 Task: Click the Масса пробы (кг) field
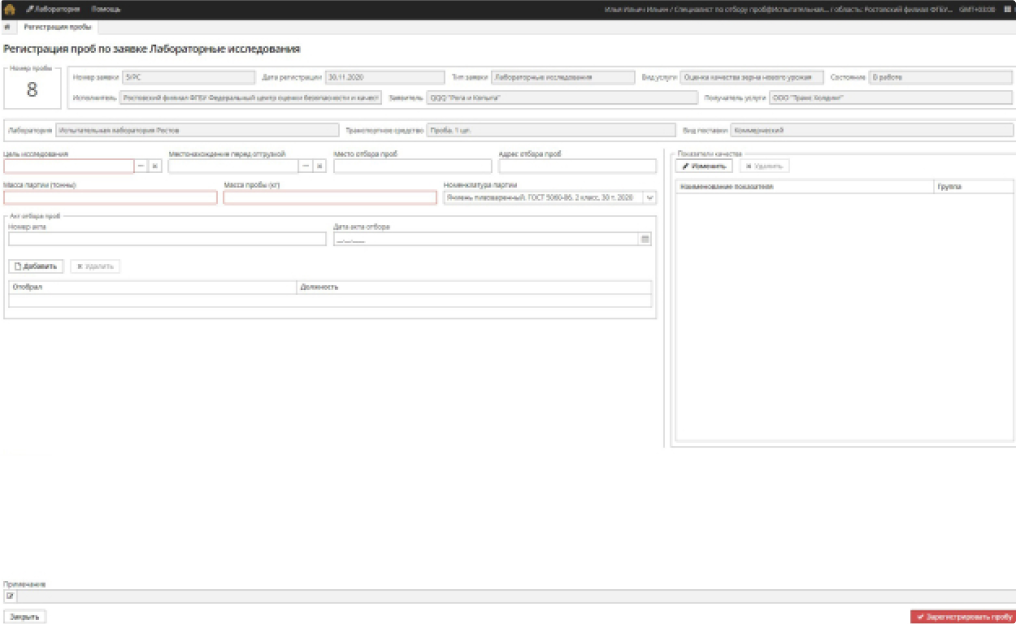pos(330,197)
